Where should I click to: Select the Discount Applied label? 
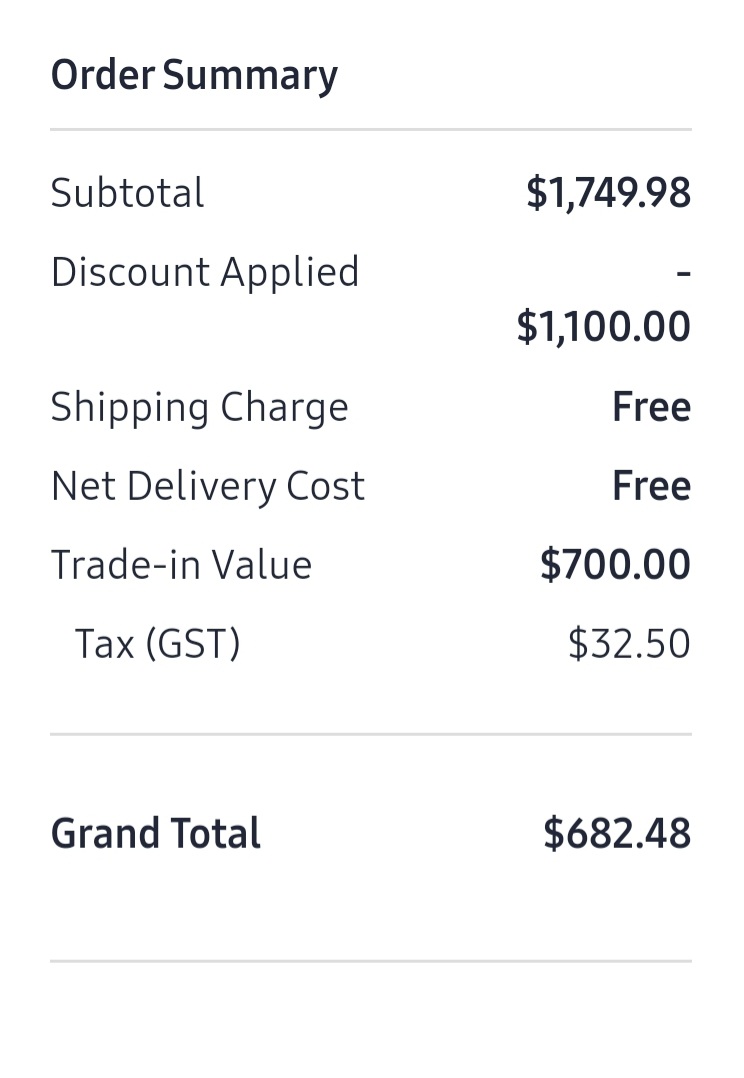[x=205, y=273]
